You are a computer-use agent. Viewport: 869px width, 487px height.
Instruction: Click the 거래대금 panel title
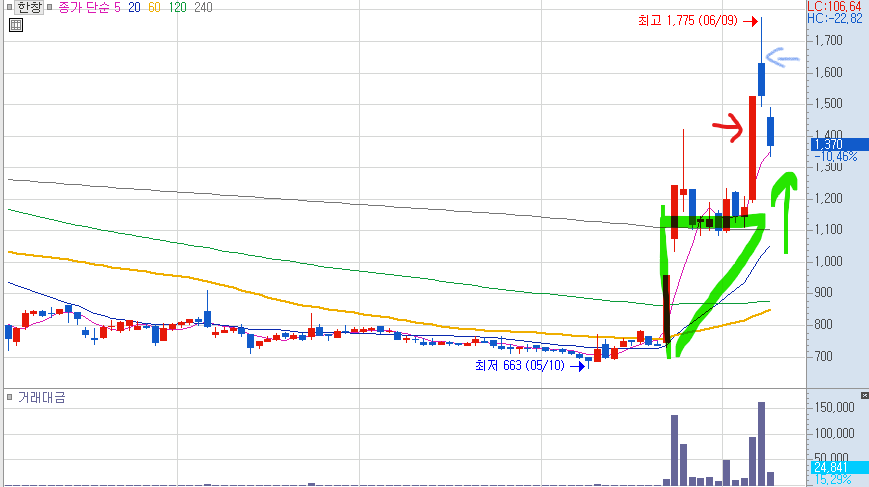coord(42,397)
